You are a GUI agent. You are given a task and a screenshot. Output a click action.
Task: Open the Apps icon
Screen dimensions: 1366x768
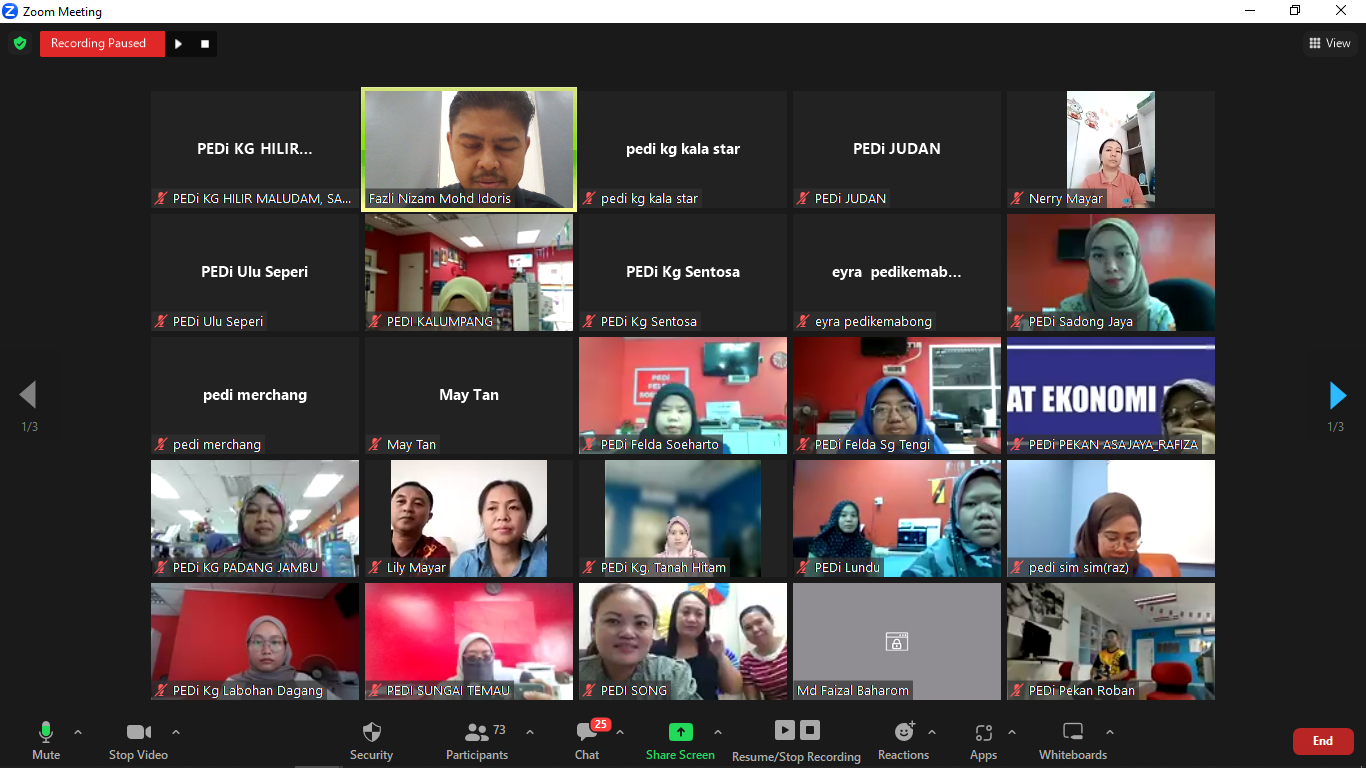click(x=983, y=733)
